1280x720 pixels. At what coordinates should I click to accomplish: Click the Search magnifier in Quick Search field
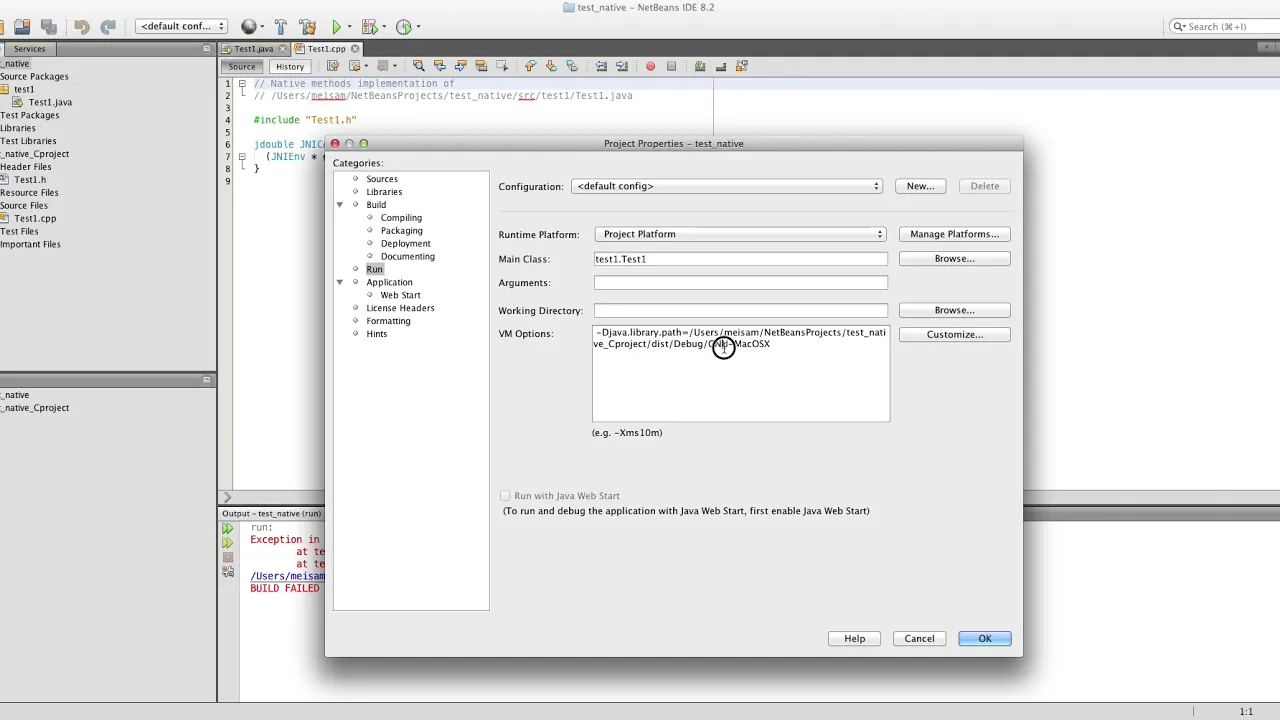[1179, 27]
